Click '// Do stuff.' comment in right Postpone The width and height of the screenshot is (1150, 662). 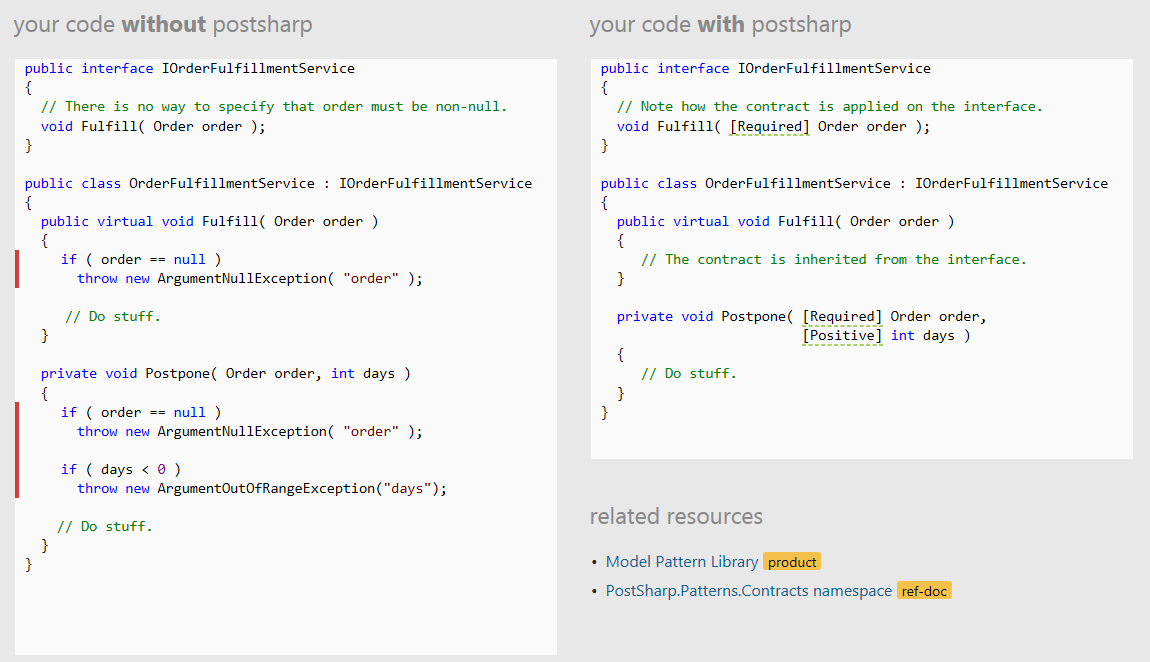pos(689,373)
